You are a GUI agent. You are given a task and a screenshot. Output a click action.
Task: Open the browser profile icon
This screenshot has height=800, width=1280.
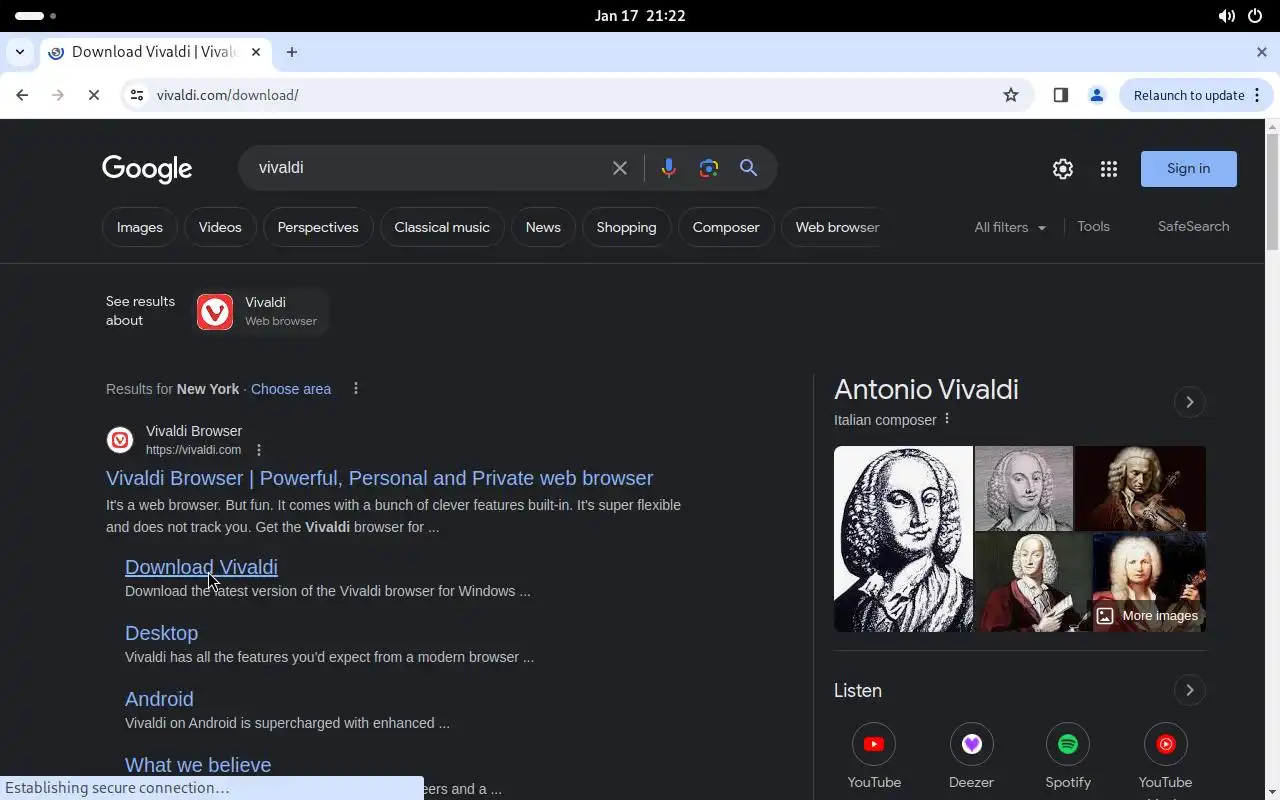coord(1097,95)
